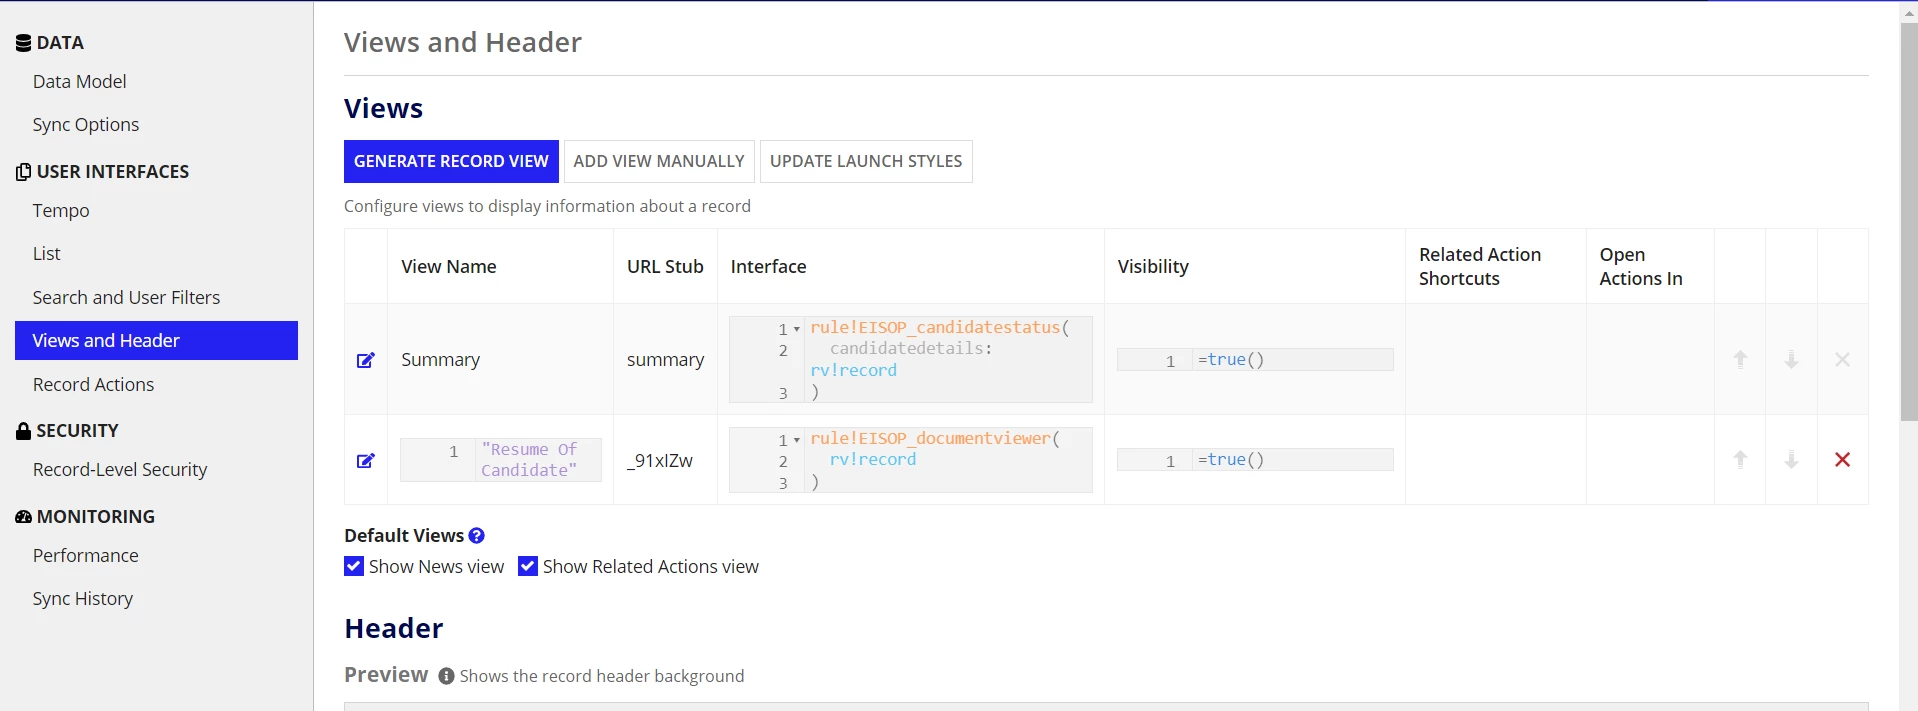Edit Summary visibility =true() expression
The height and width of the screenshot is (711, 1918).
click(x=1255, y=360)
